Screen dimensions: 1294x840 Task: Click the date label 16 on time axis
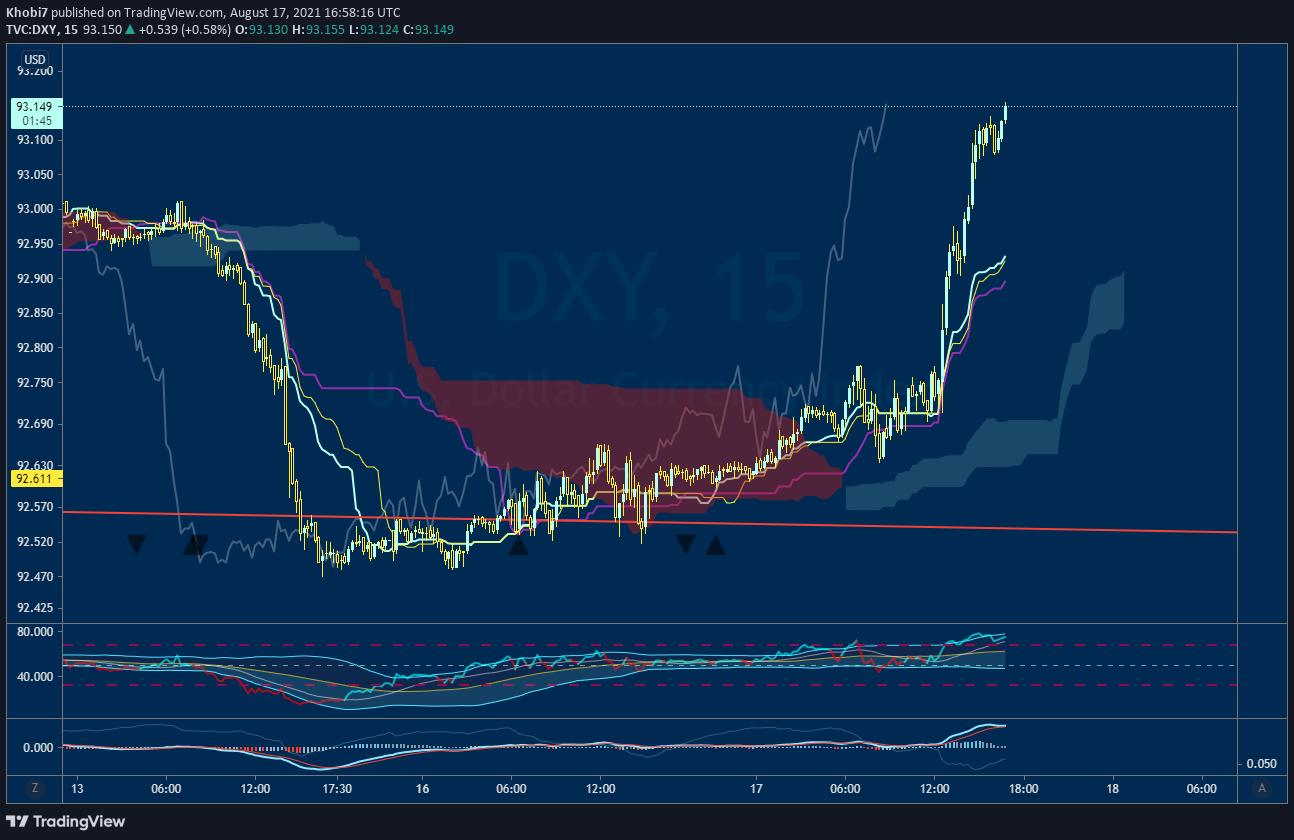[x=424, y=789]
